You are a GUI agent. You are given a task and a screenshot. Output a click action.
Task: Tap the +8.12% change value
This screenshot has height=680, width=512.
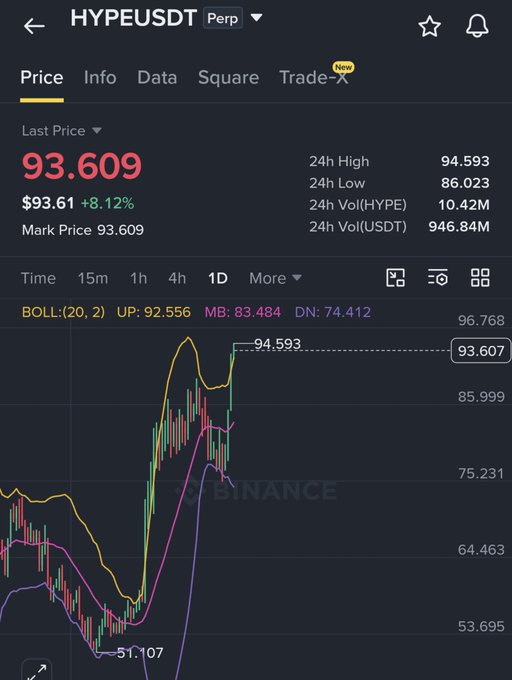107,203
